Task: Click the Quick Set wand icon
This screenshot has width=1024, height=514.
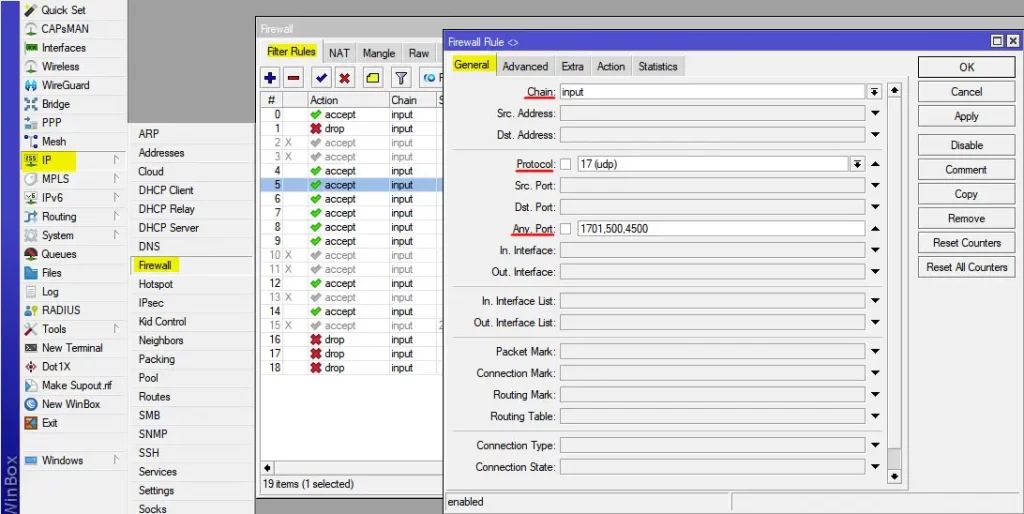Action: click(31, 10)
